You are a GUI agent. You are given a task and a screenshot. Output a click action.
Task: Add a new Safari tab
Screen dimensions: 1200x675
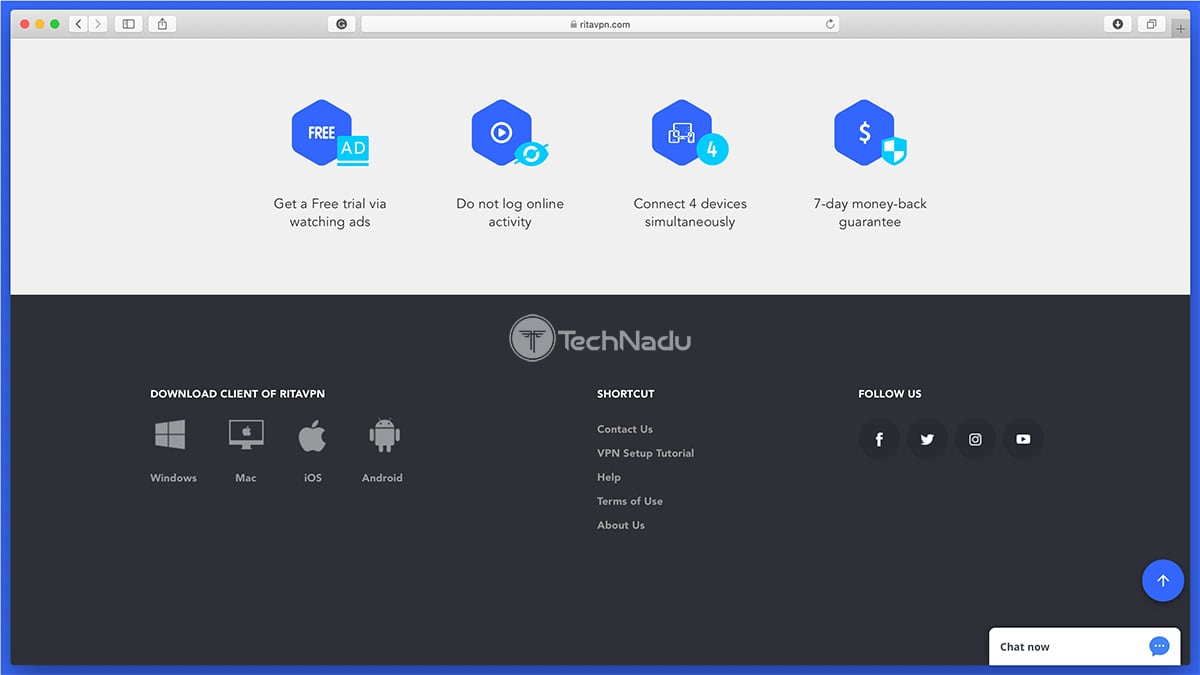coord(1181,27)
